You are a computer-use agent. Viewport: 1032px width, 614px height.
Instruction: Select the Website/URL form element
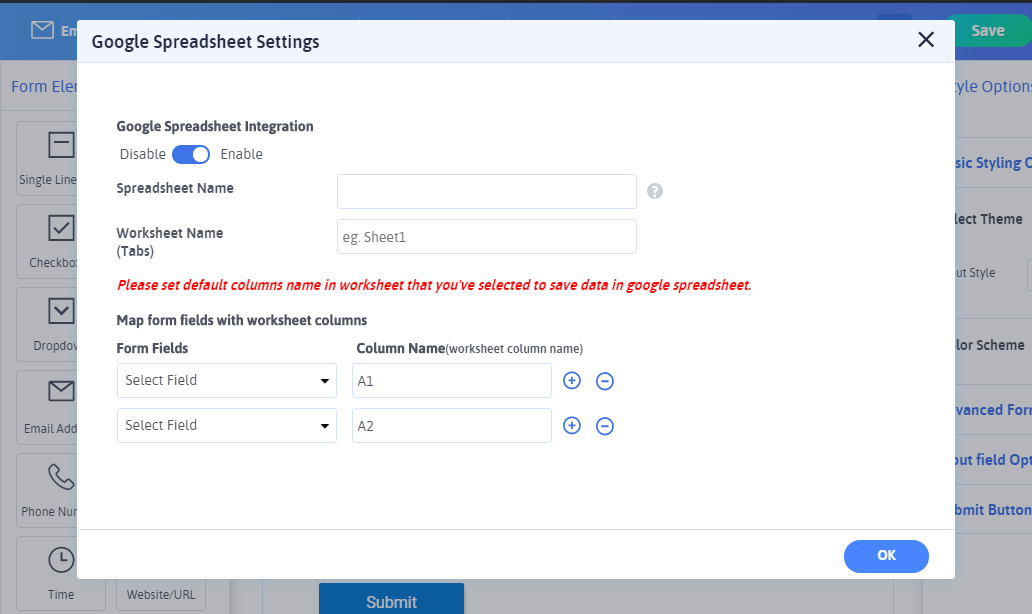(161, 594)
